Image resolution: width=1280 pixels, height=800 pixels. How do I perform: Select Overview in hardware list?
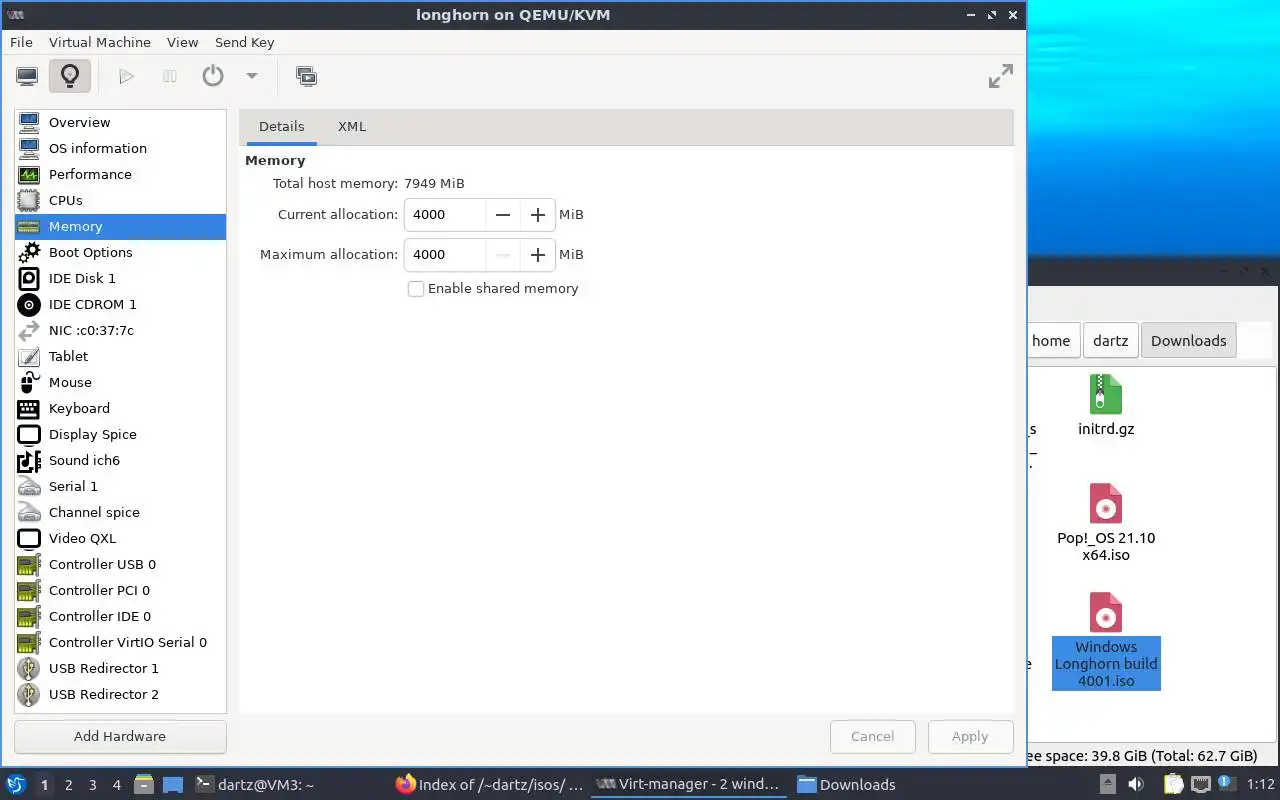[x=120, y=122]
